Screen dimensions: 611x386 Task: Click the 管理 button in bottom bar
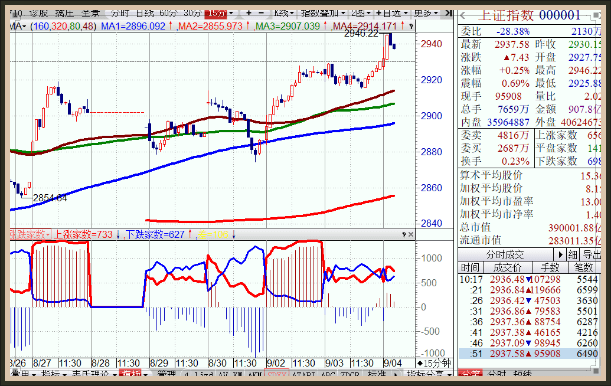166,374
